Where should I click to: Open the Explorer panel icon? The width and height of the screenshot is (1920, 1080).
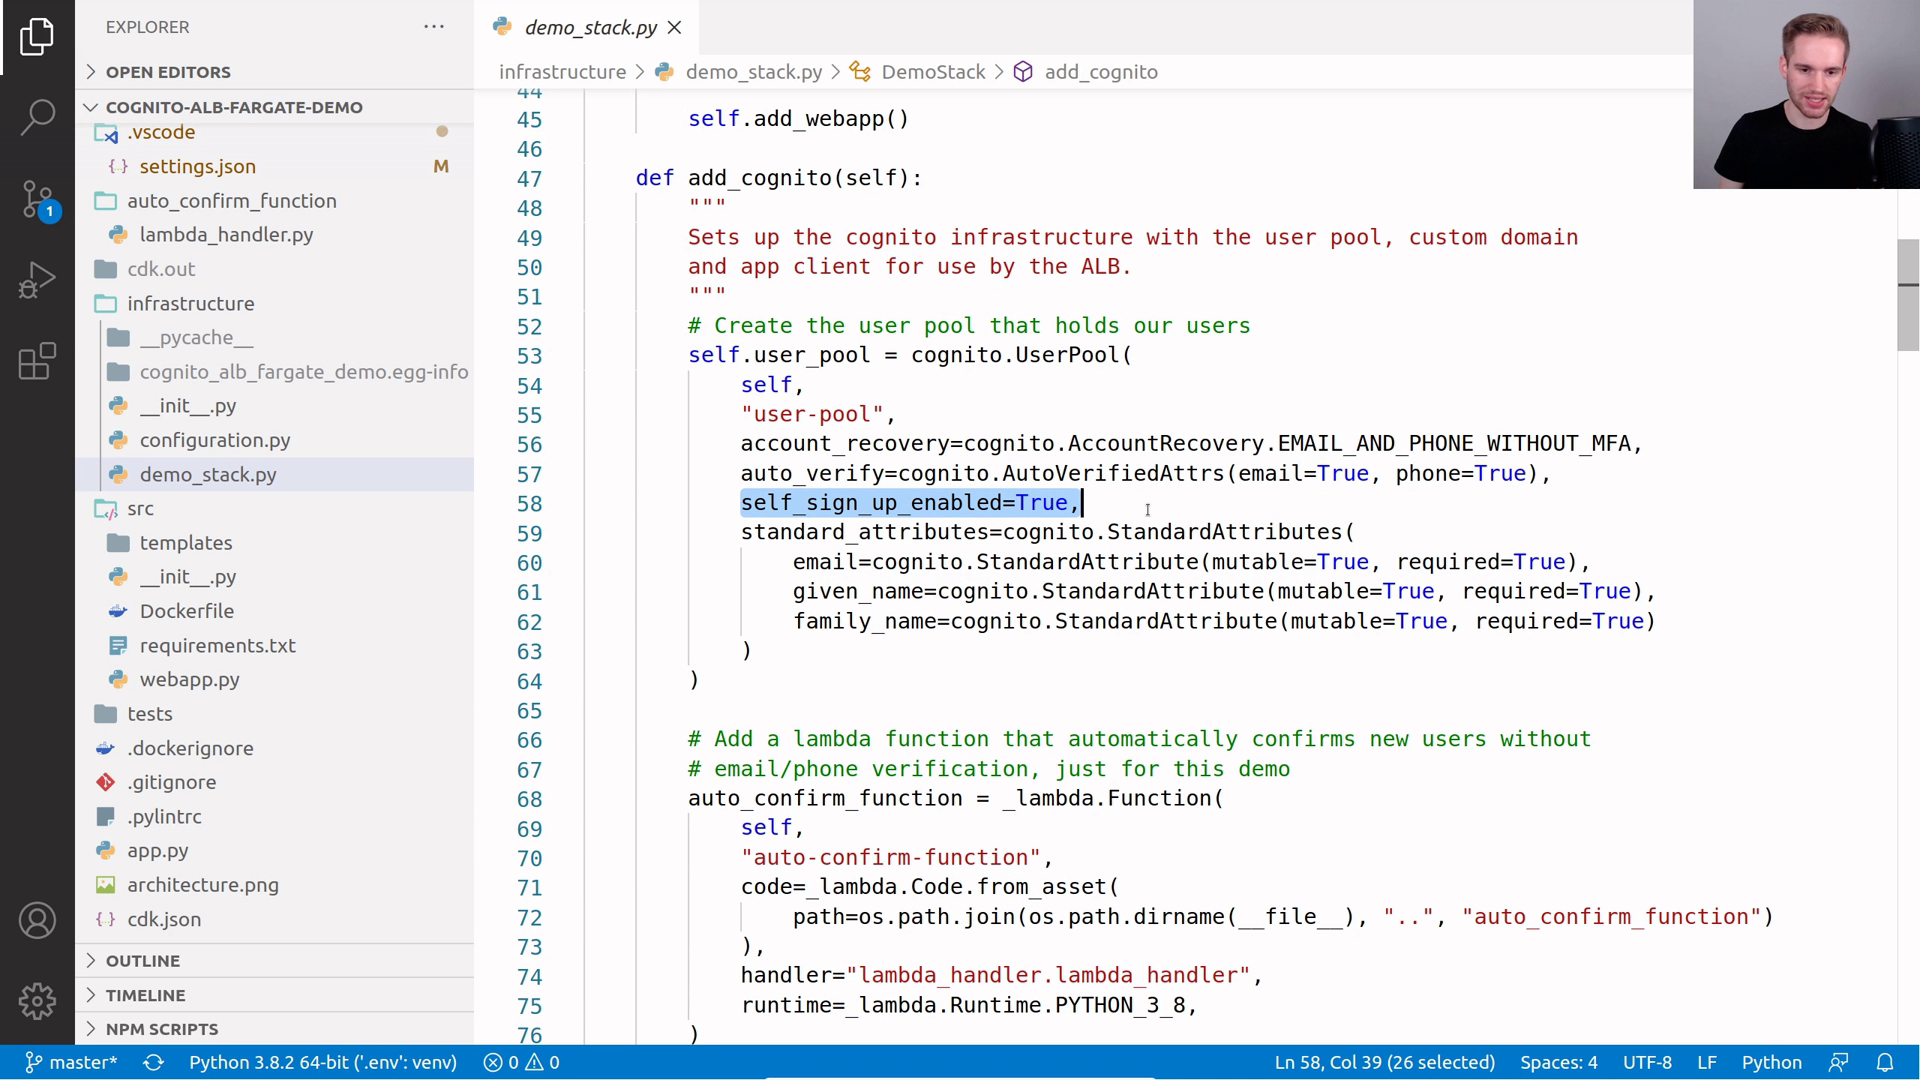coord(36,36)
